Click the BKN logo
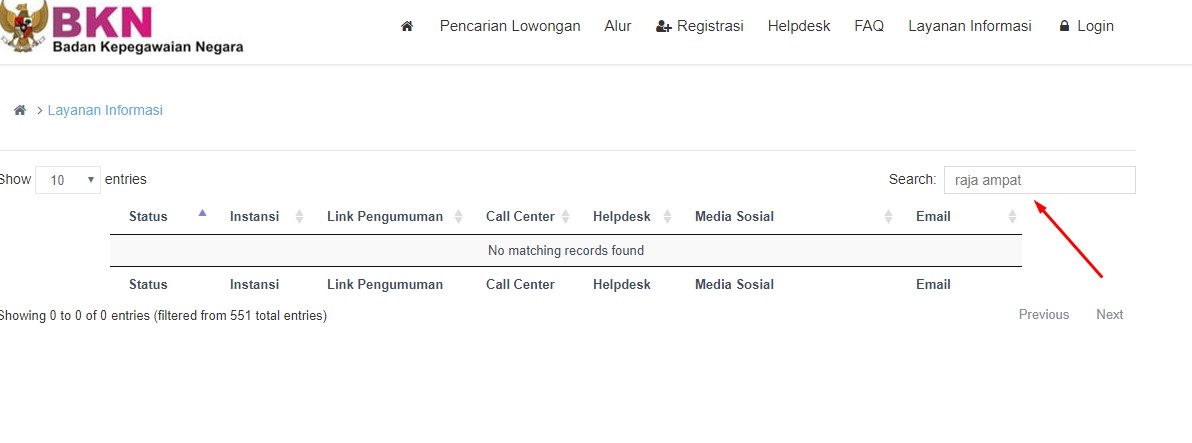 pos(120,28)
